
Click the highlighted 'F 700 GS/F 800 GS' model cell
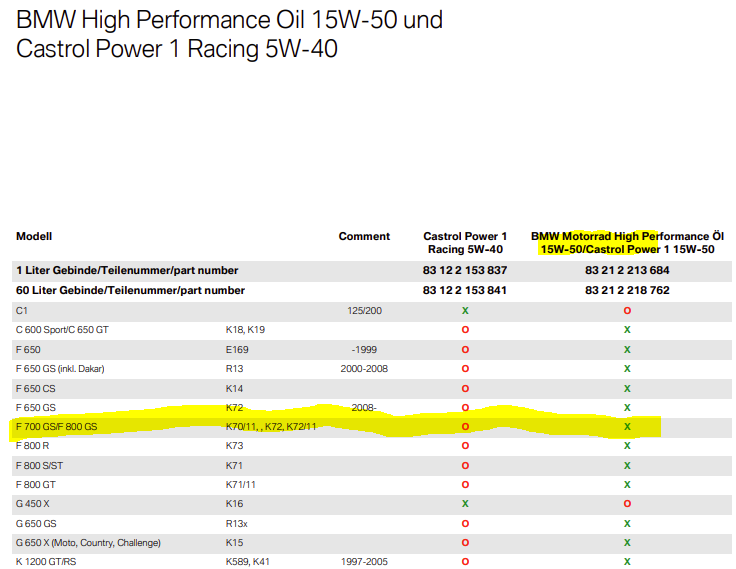click(x=56, y=426)
